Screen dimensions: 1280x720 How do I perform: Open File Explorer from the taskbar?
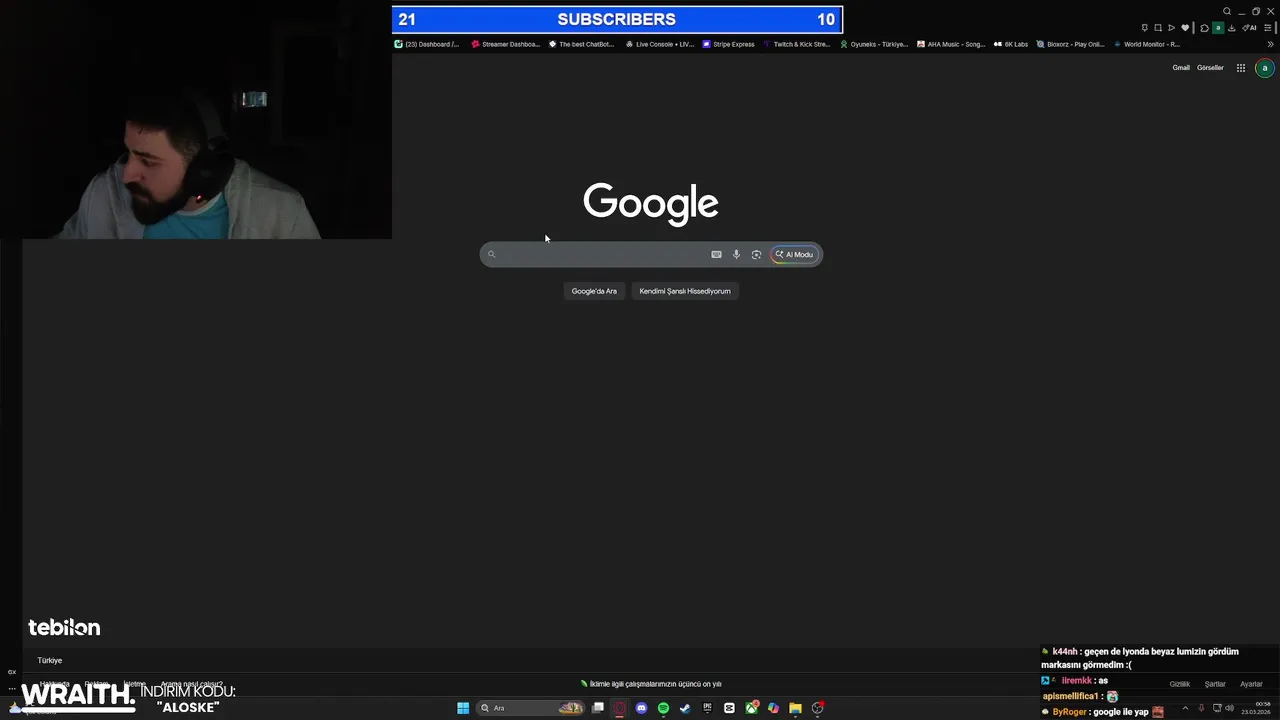pyautogui.click(x=795, y=708)
